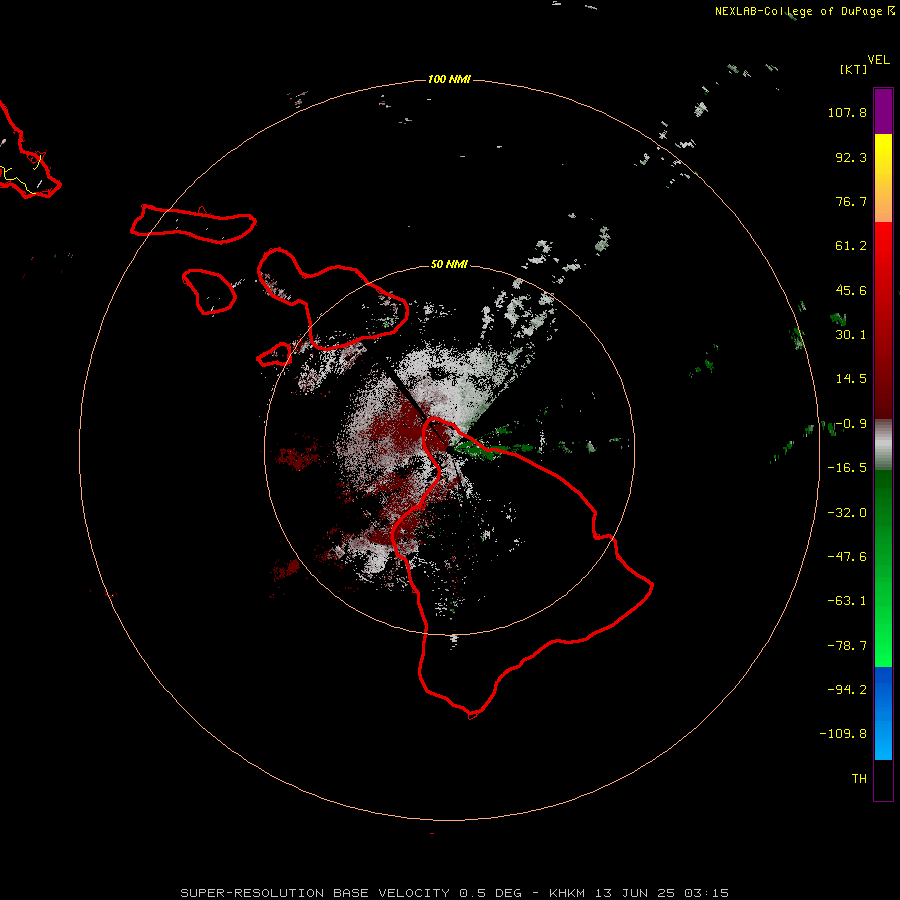Click the -47.6 legend value

pyautogui.click(x=847, y=557)
